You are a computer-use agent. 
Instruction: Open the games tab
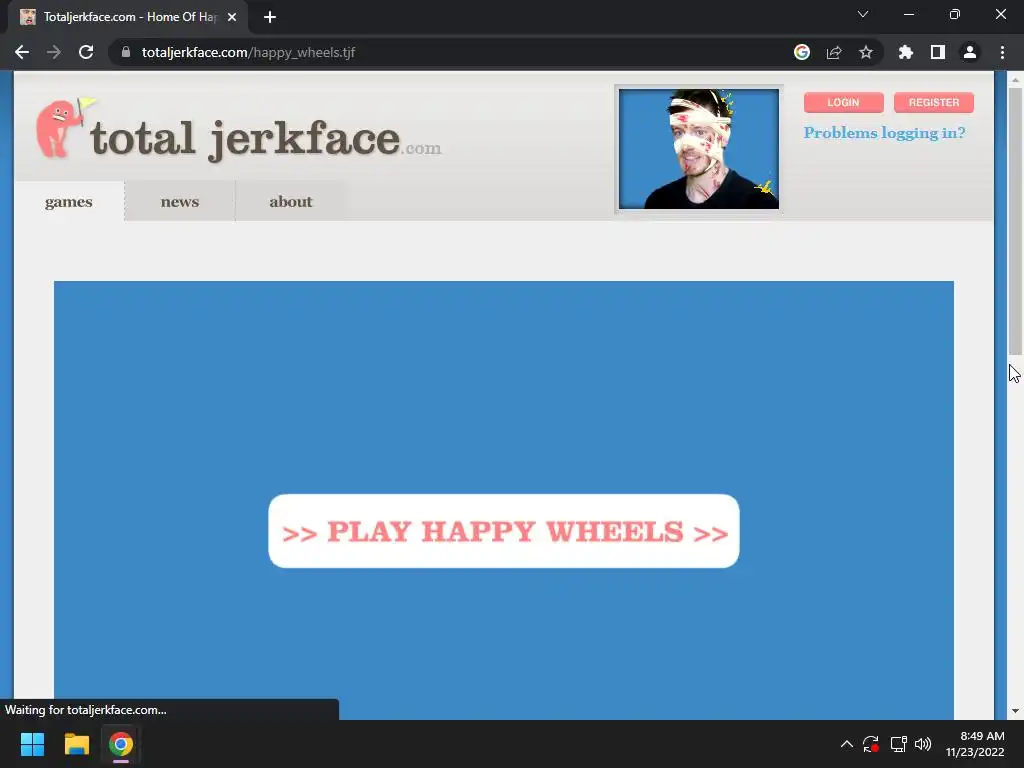click(69, 202)
